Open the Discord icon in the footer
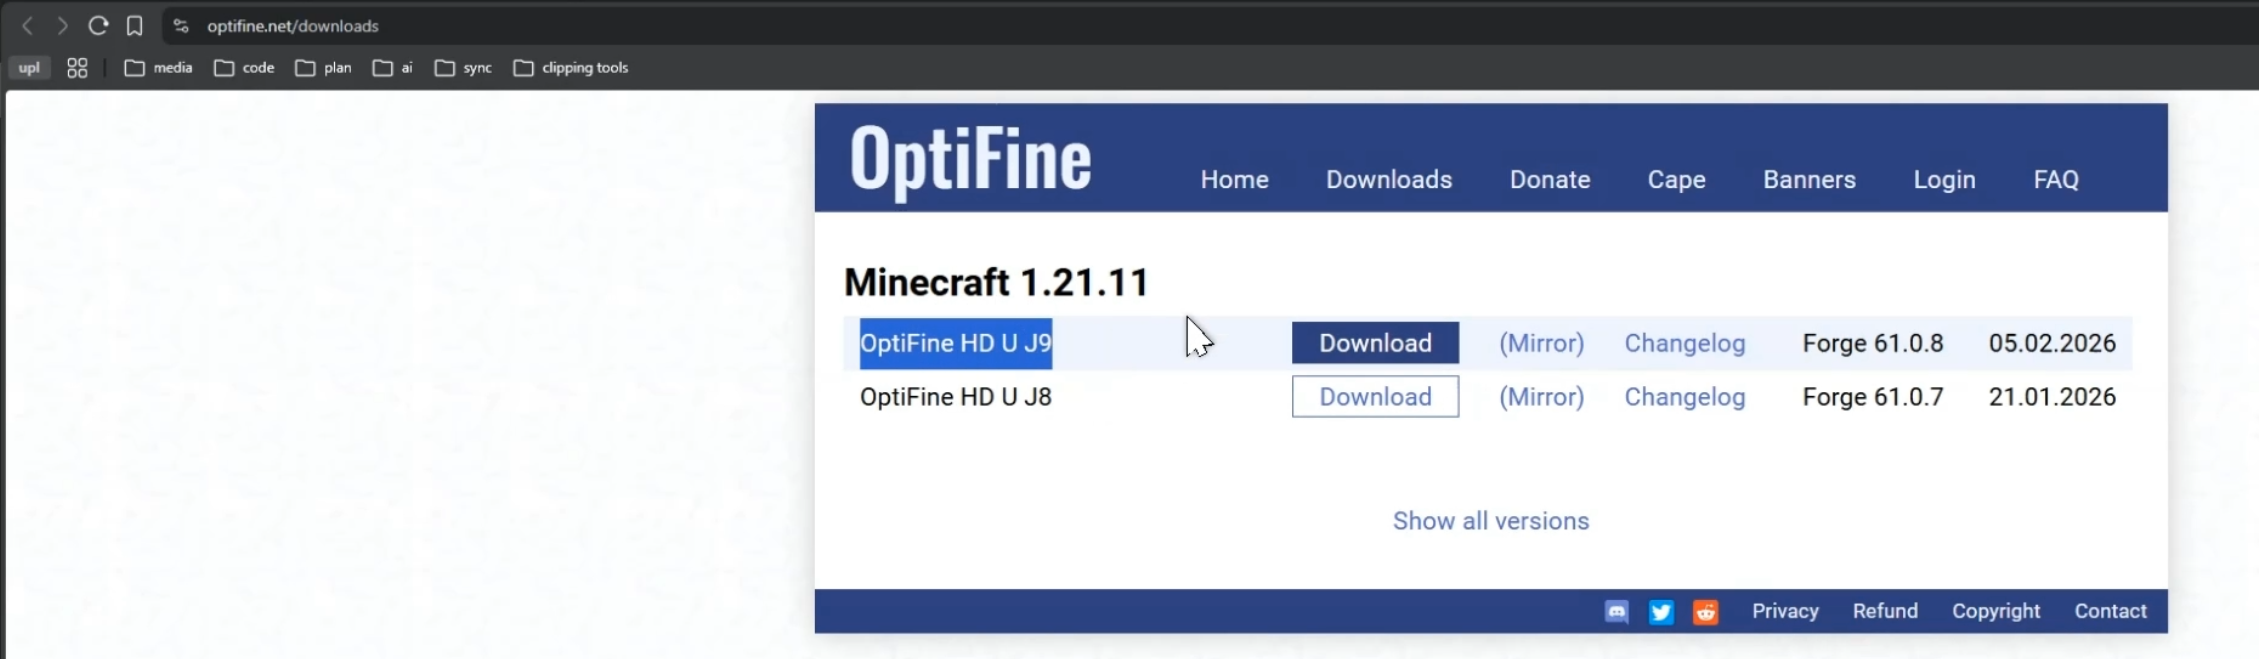This screenshot has height=659, width=2259. pos(1617,612)
